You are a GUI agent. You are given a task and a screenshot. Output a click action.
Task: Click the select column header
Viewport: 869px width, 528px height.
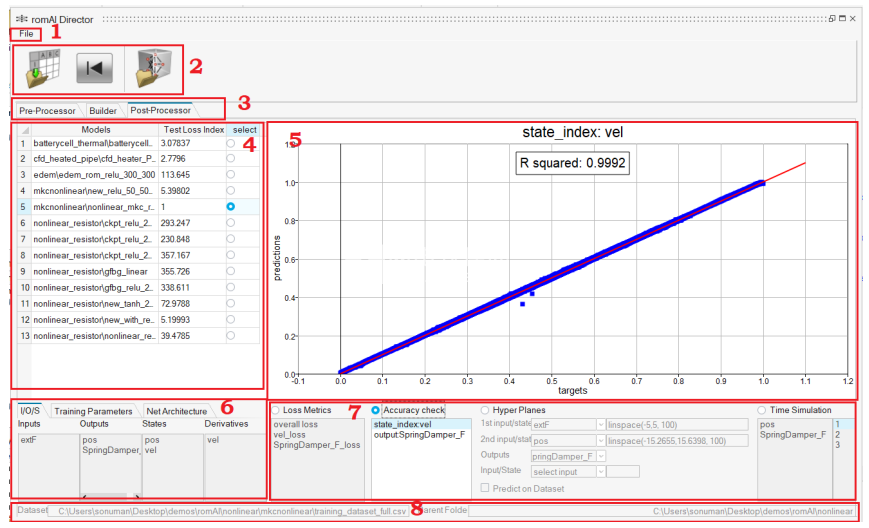coord(244,130)
